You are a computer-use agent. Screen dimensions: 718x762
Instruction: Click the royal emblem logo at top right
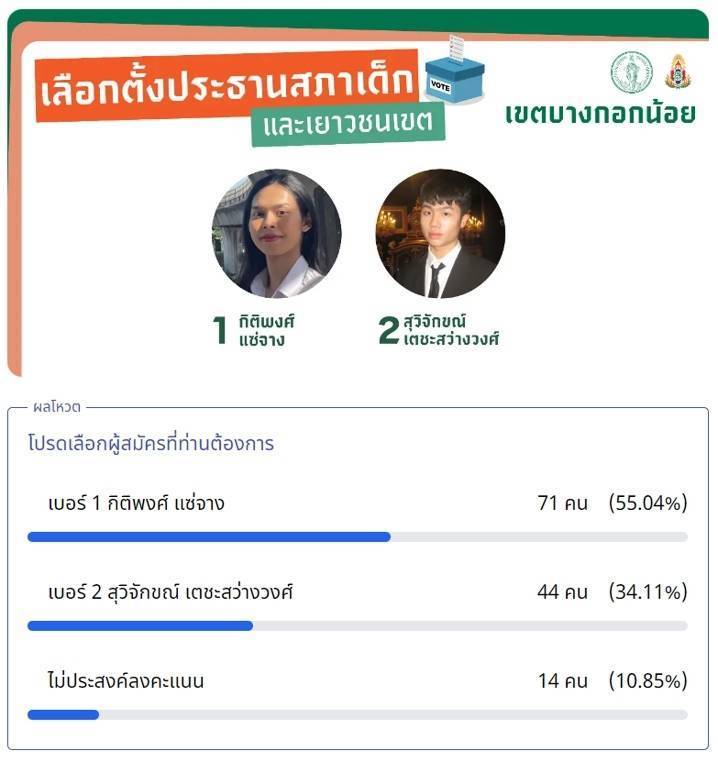coord(678,71)
